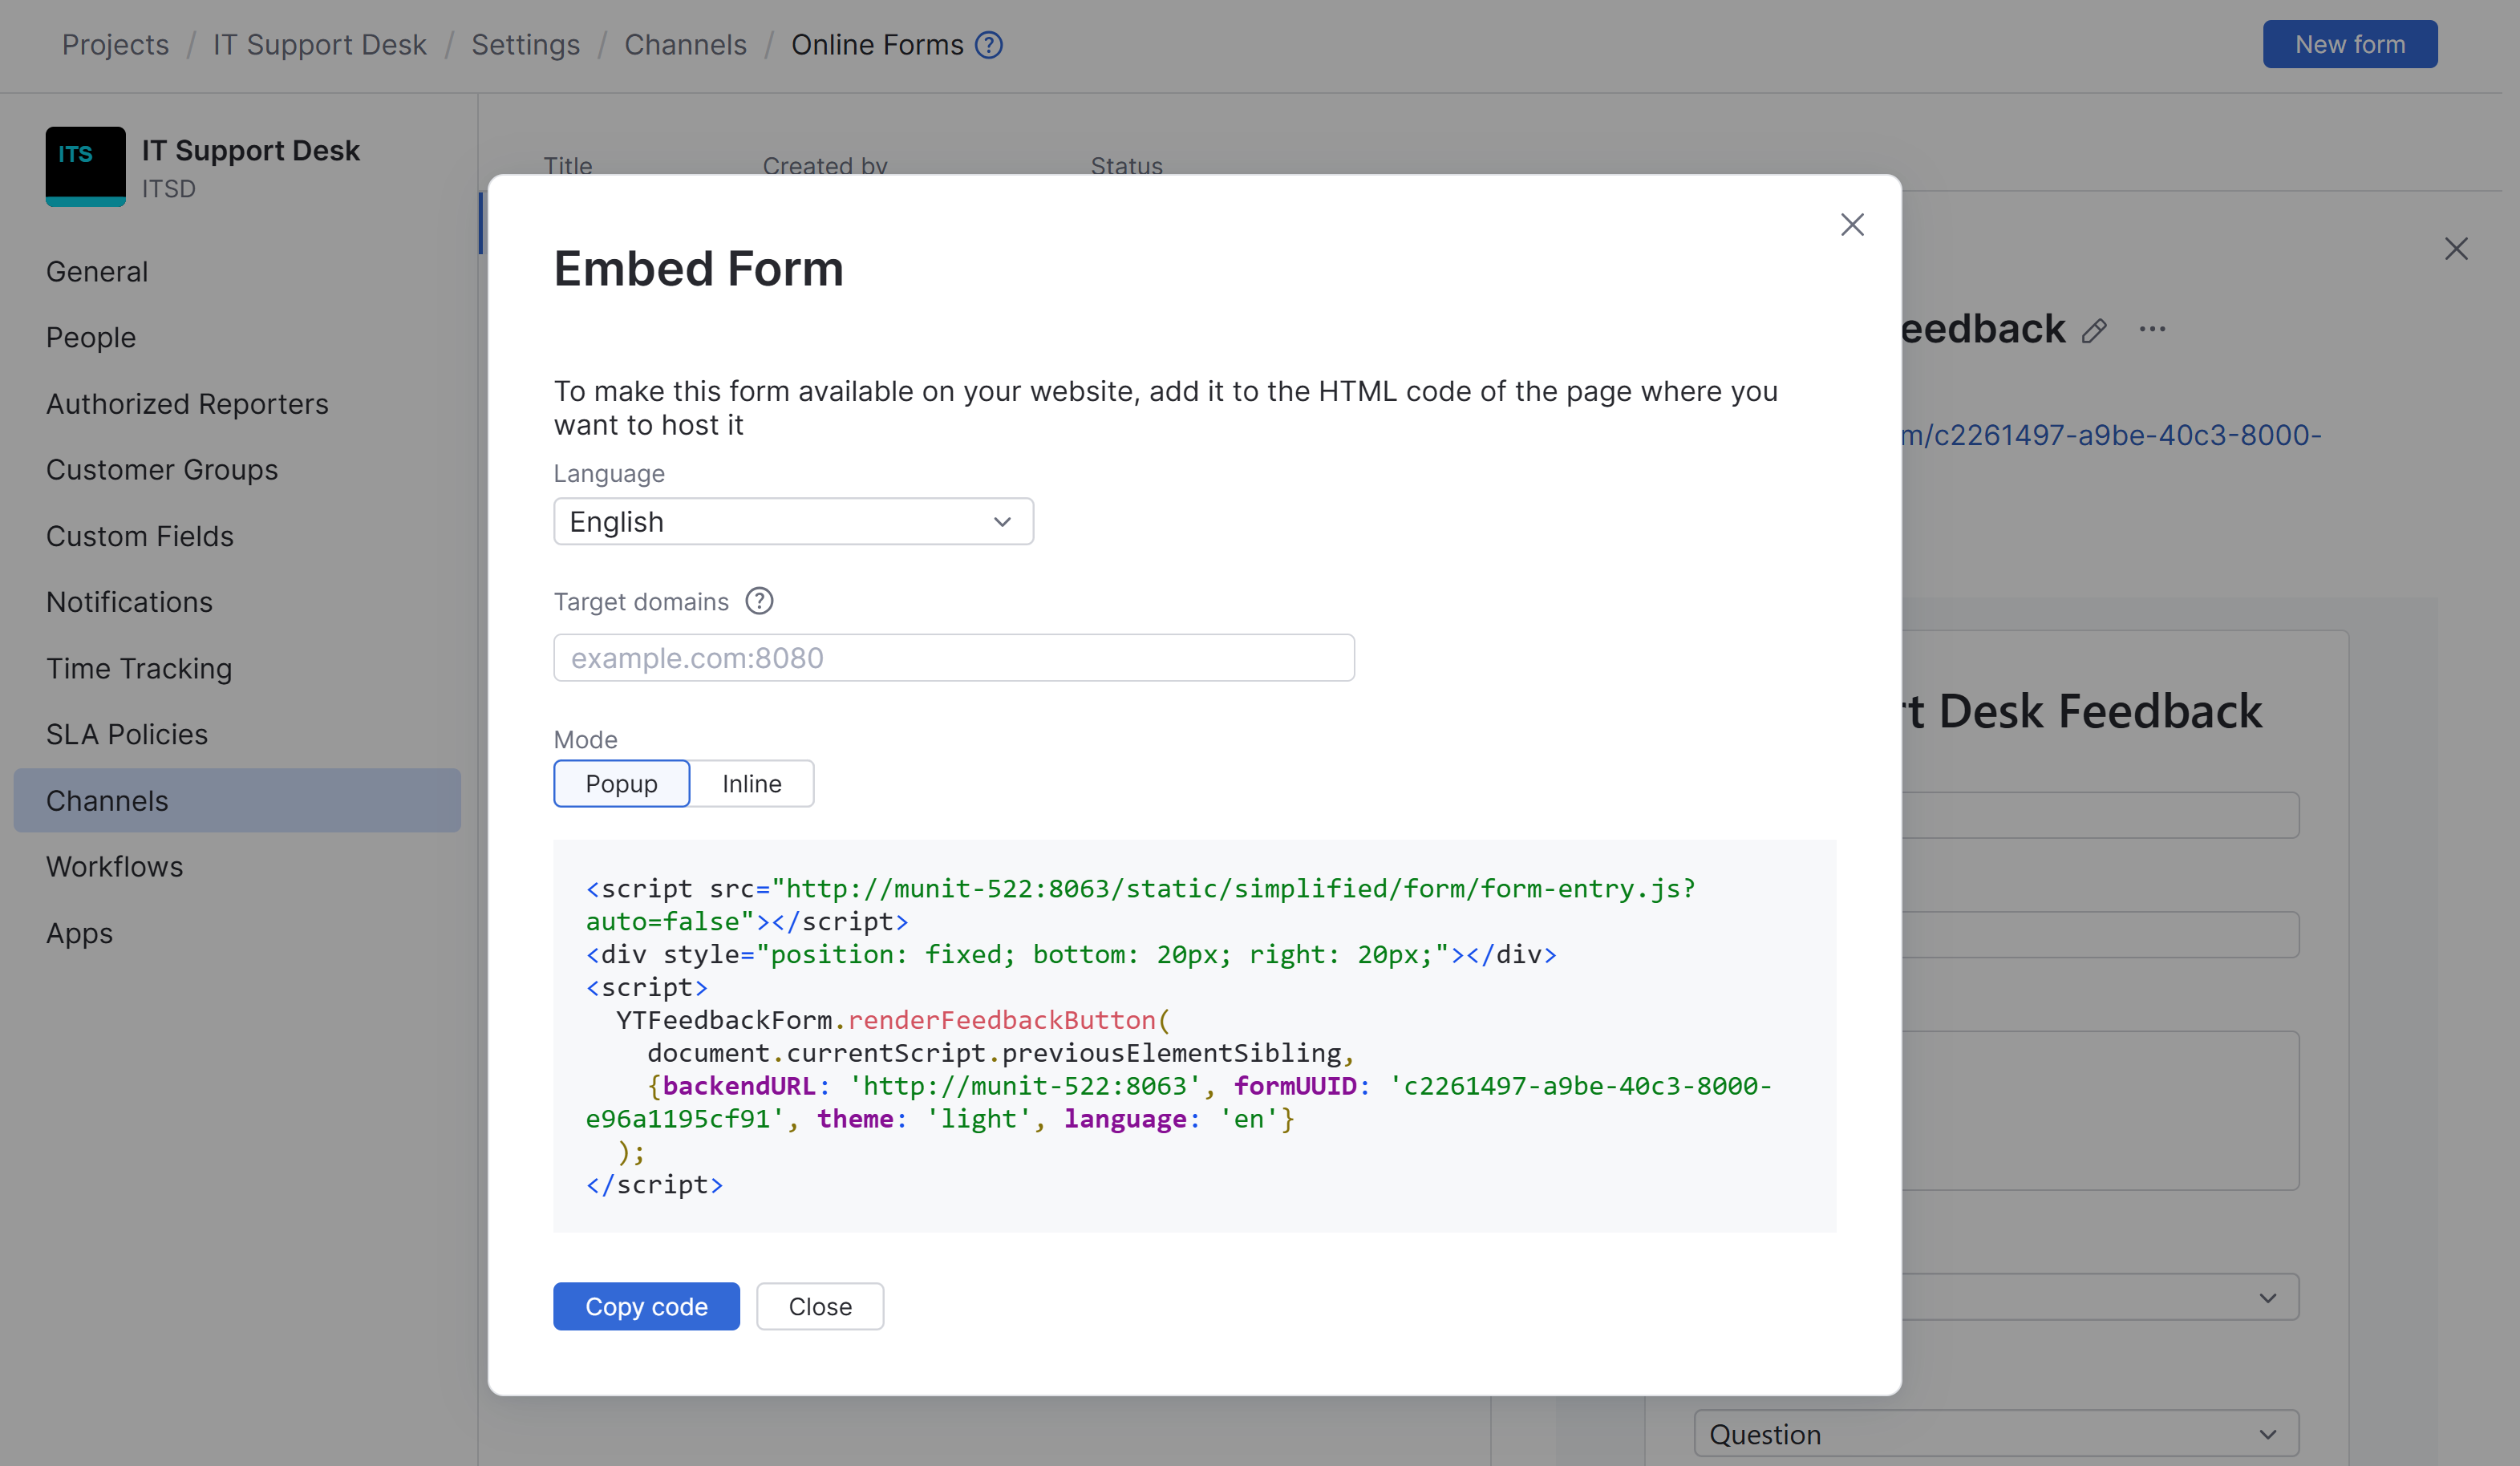Go to the Settings breadcrumb
Viewport: 2520px width, 1466px height.
coord(526,45)
